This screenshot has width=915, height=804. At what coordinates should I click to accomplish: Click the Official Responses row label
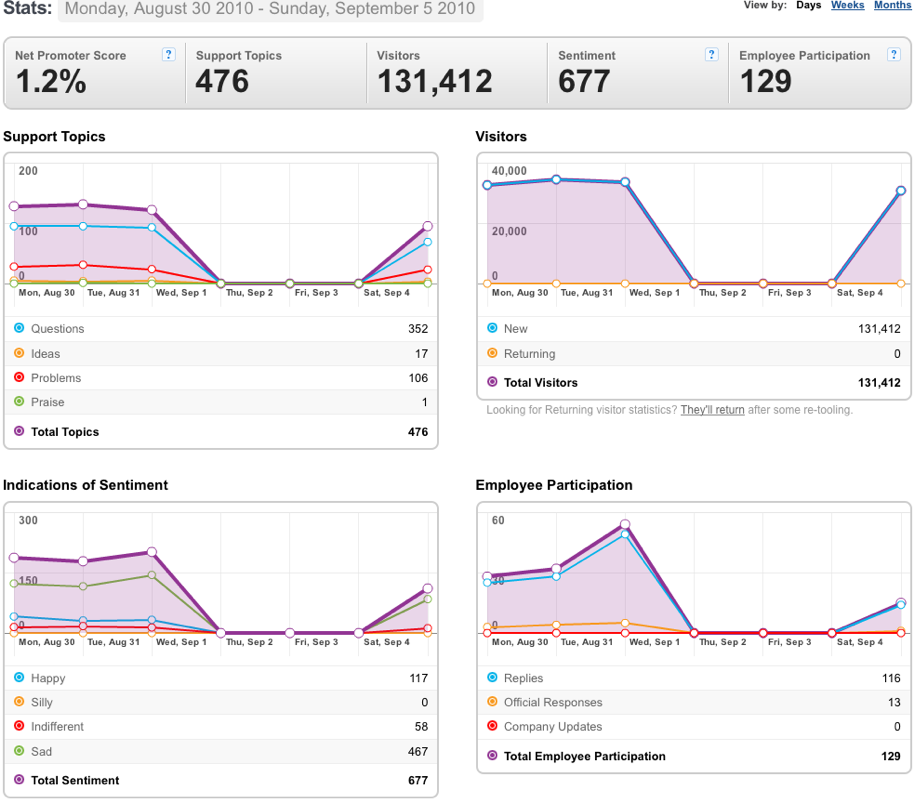click(553, 702)
